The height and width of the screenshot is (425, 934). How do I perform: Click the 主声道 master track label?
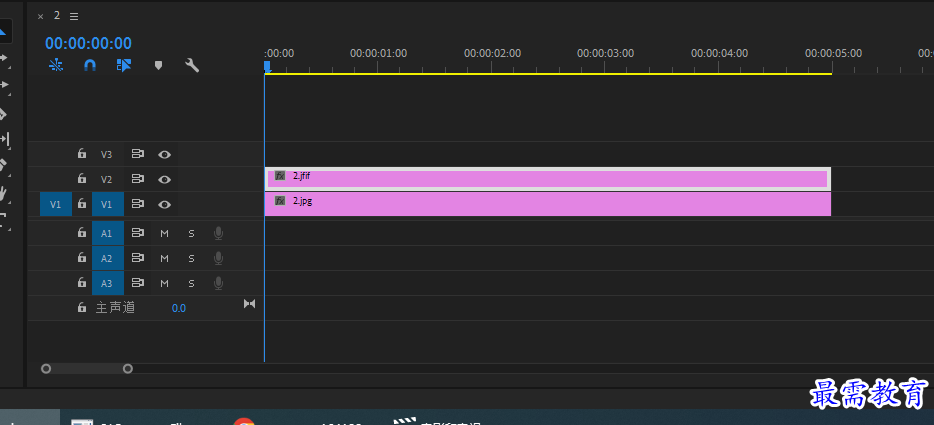click(115, 308)
